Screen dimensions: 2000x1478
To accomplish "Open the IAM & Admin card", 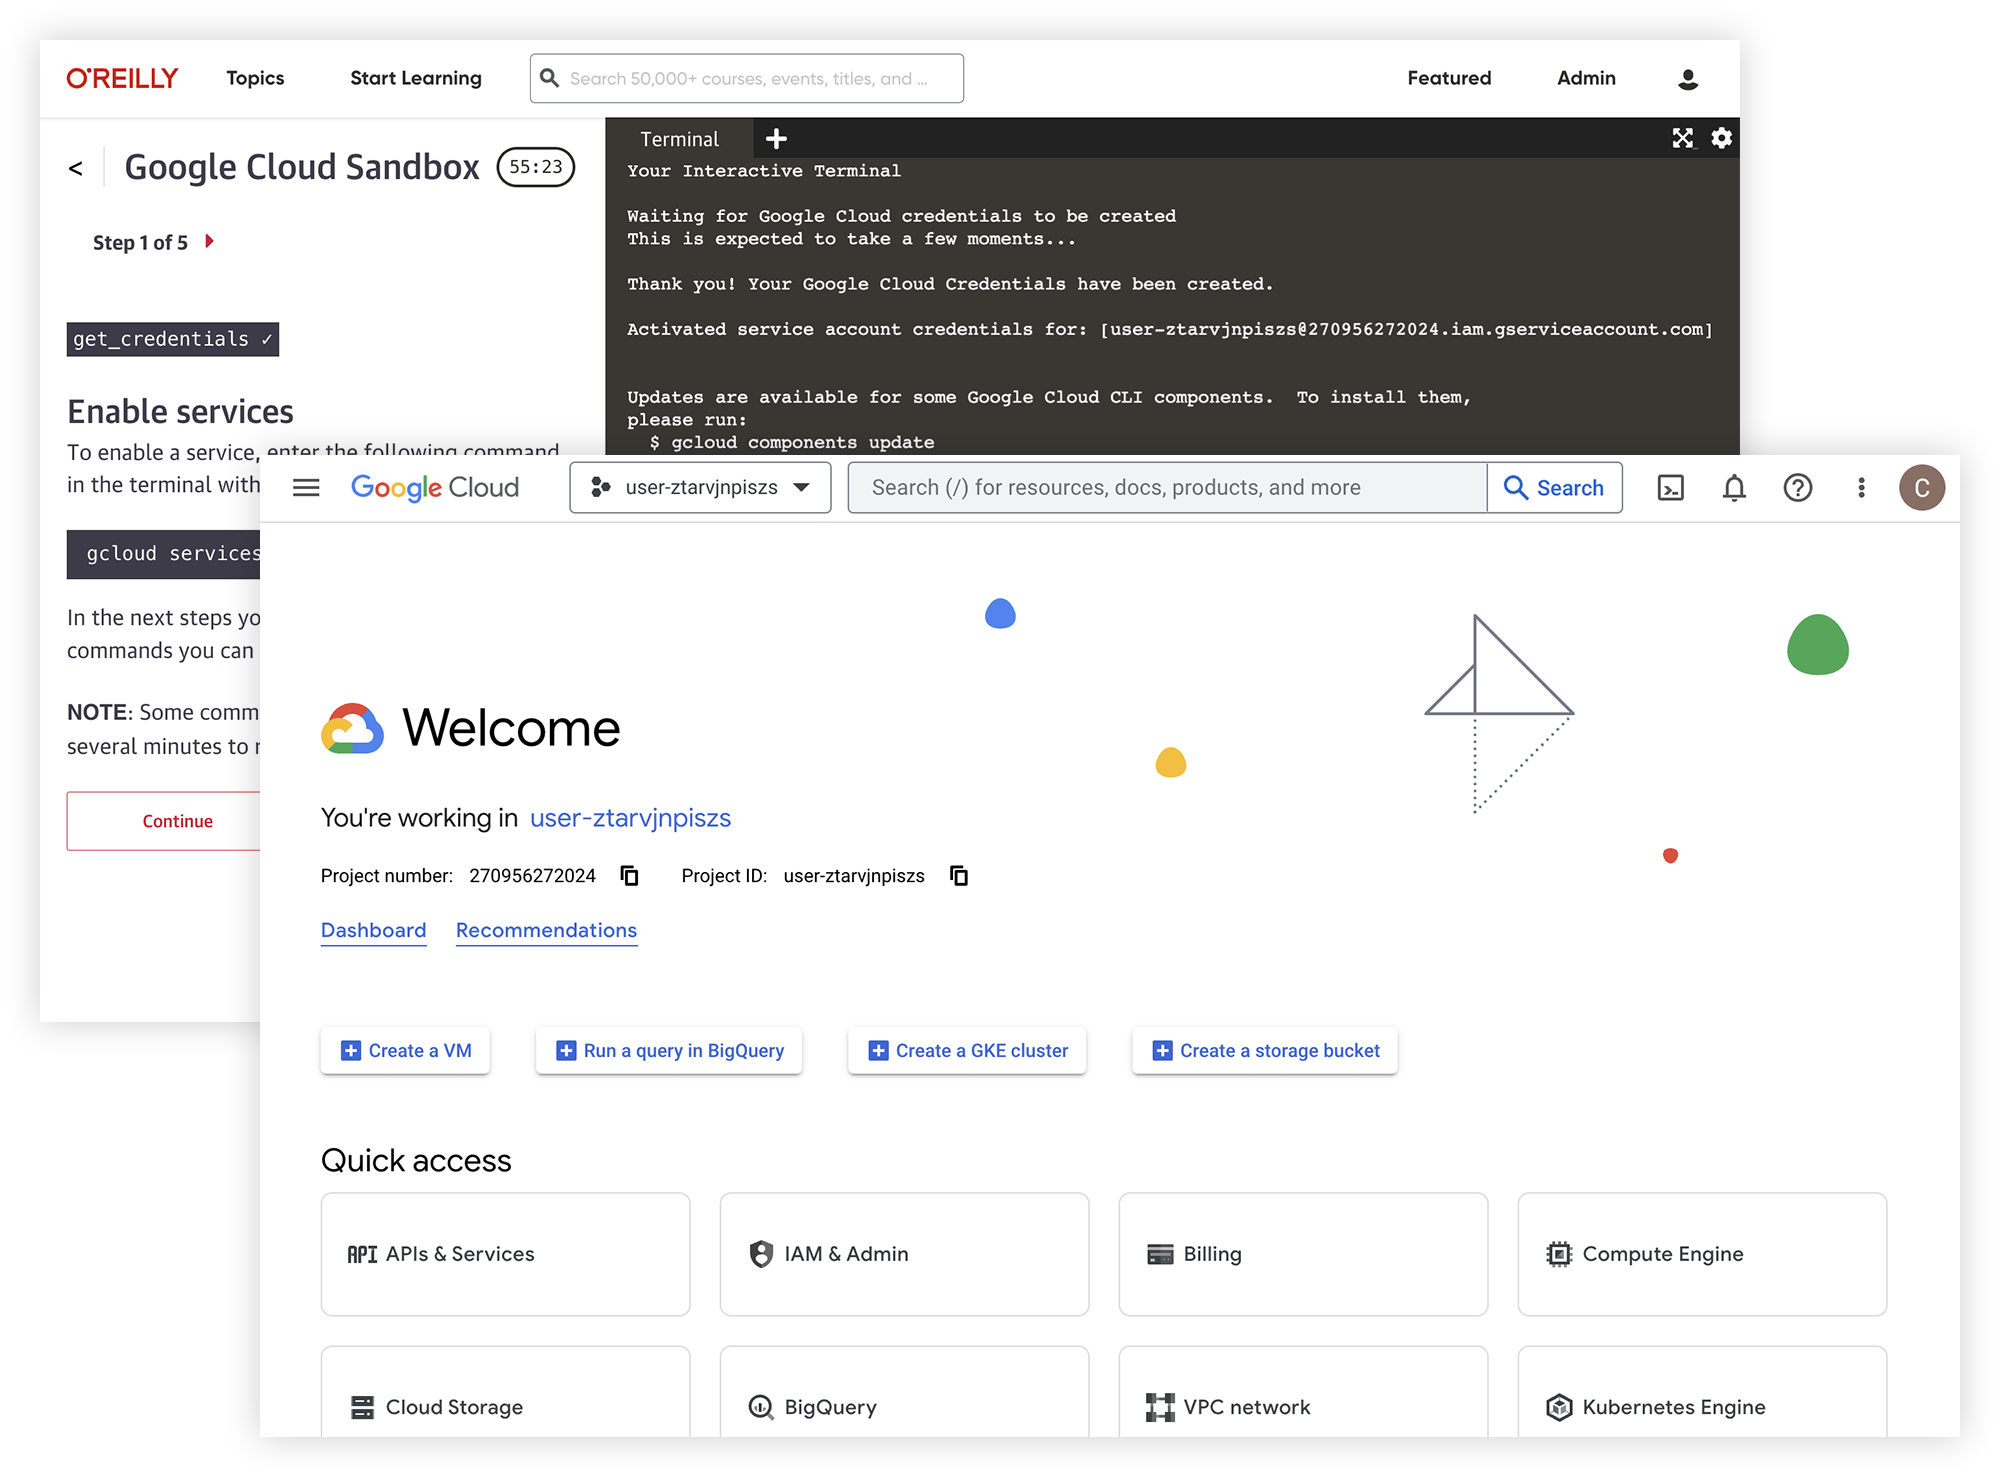I will click(x=904, y=1254).
